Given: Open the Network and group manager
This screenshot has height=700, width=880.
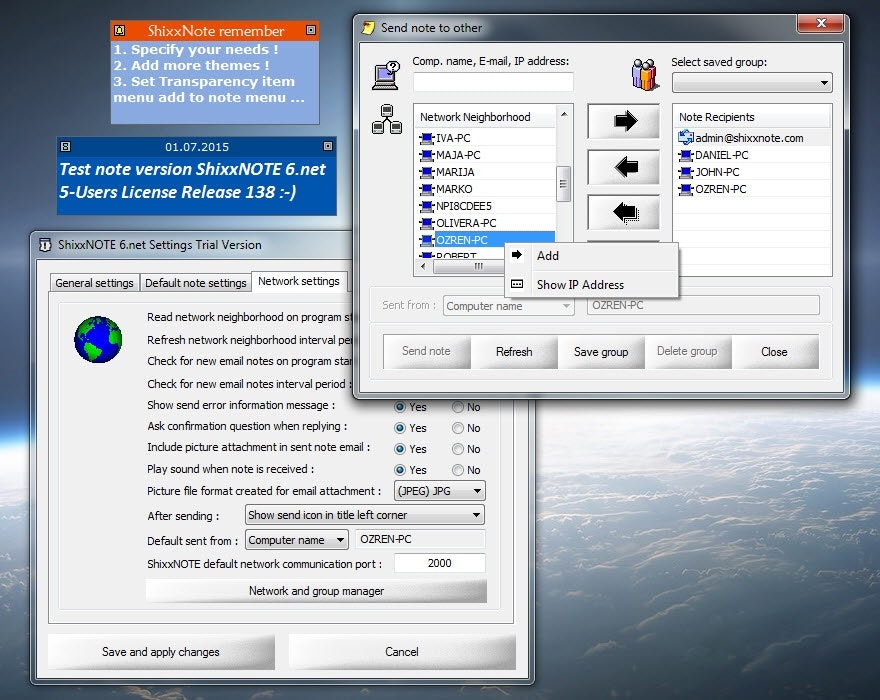Looking at the screenshot, I should pyautogui.click(x=316, y=591).
